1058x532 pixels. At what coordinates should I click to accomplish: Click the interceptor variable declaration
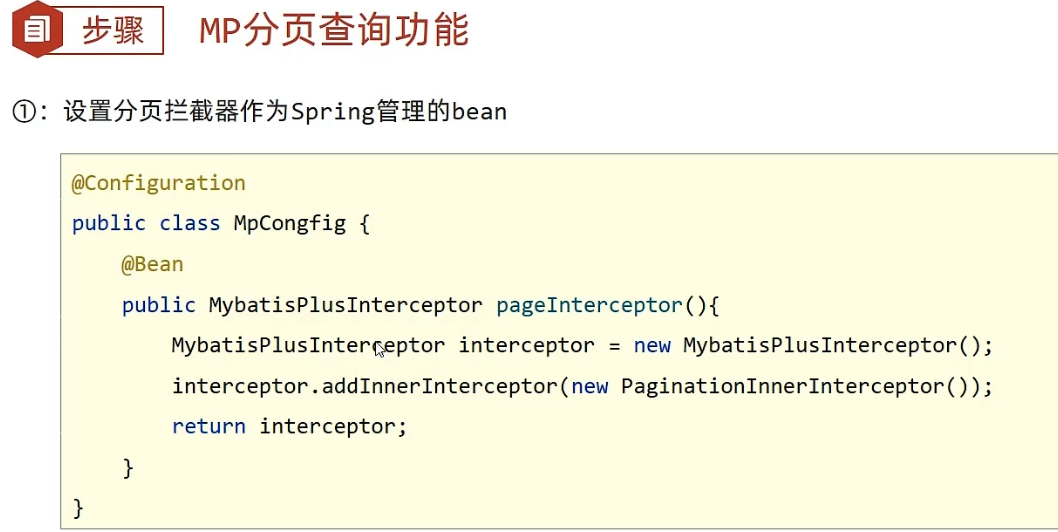tap(526, 346)
